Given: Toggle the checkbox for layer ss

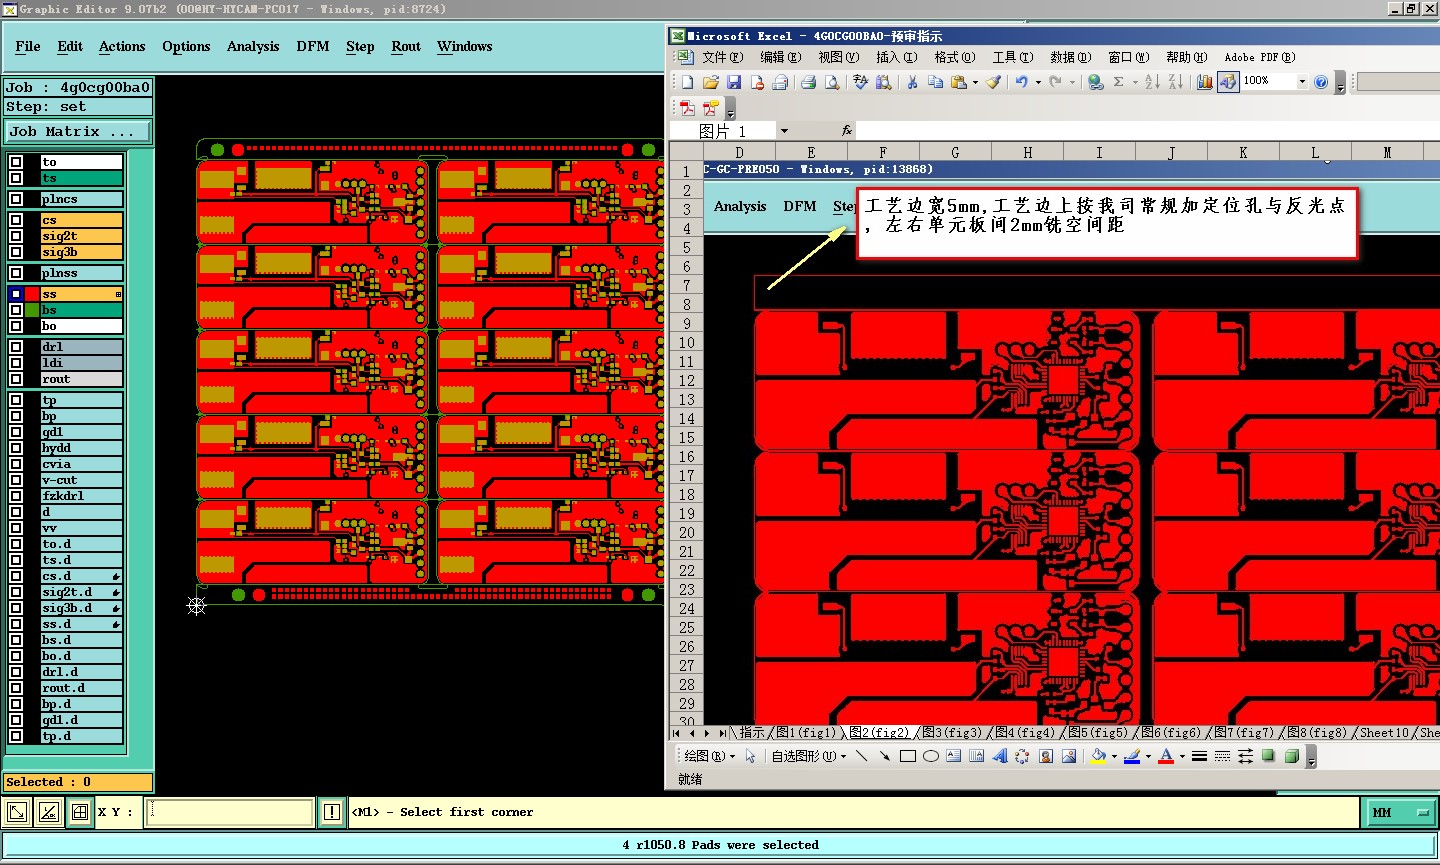Looking at the screenshot, I should (16, 294).
